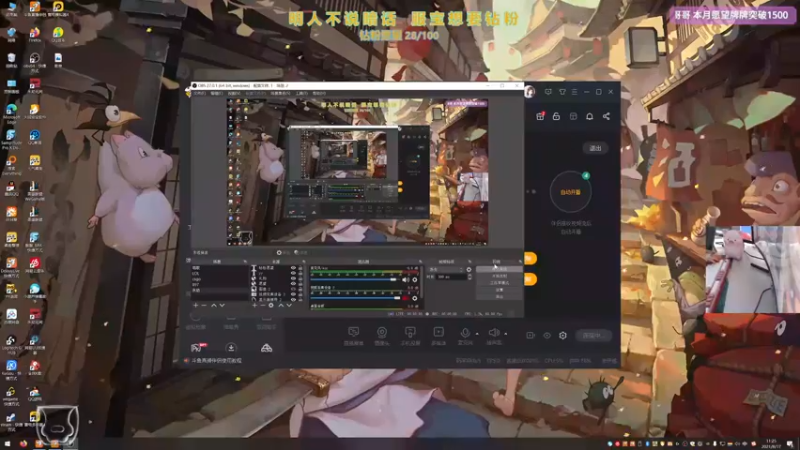
Task: Open the last OBS menu (help)
Action: pyautogui.click(x=319, y=94)
